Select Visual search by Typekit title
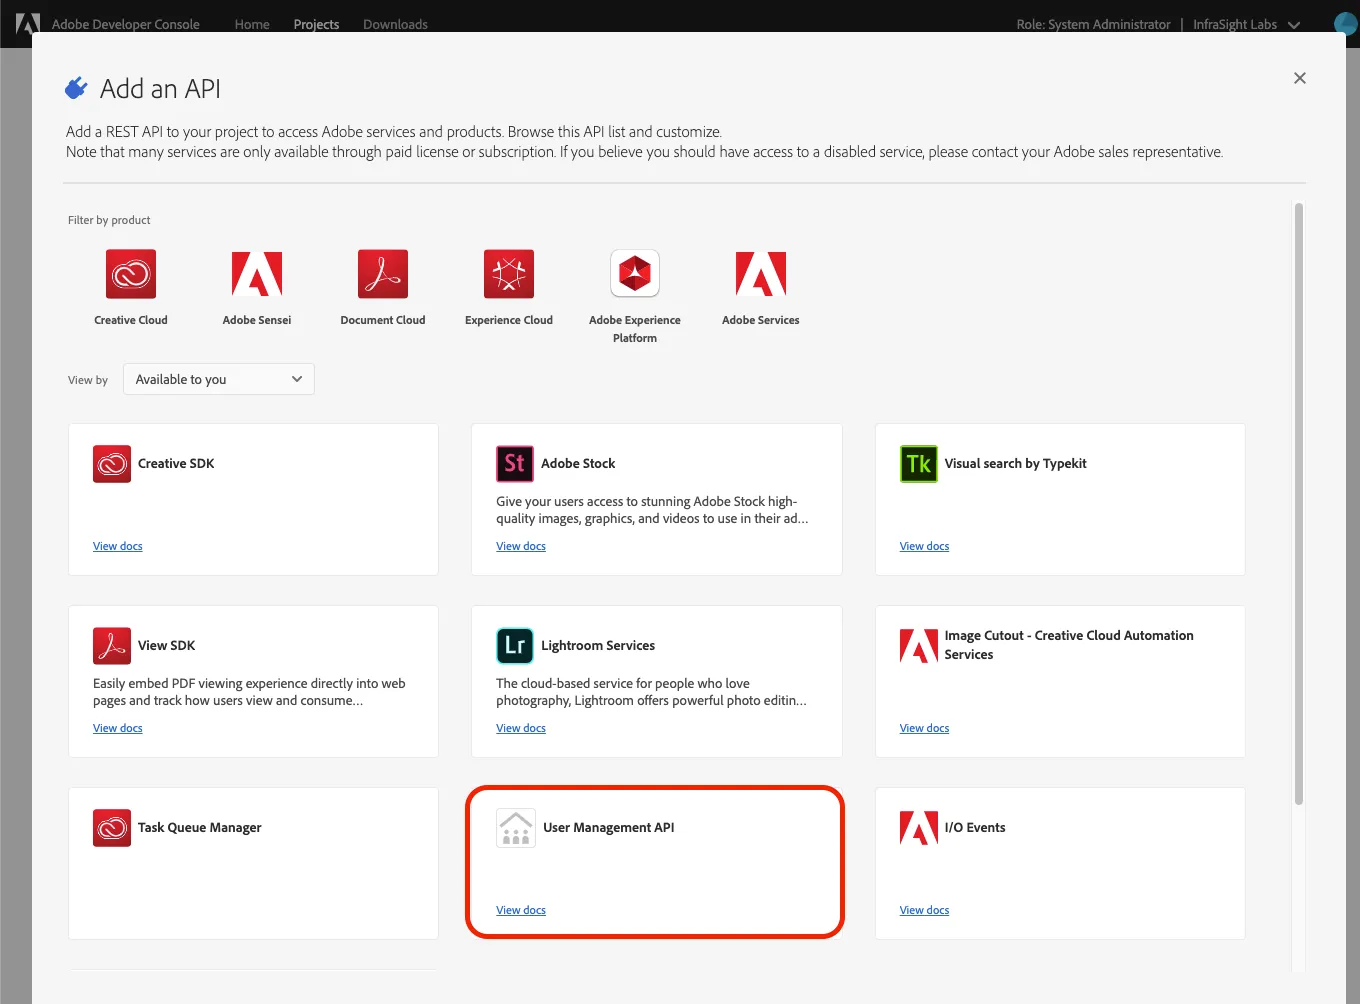The image size is (1360, 1004). (1015, 464)
